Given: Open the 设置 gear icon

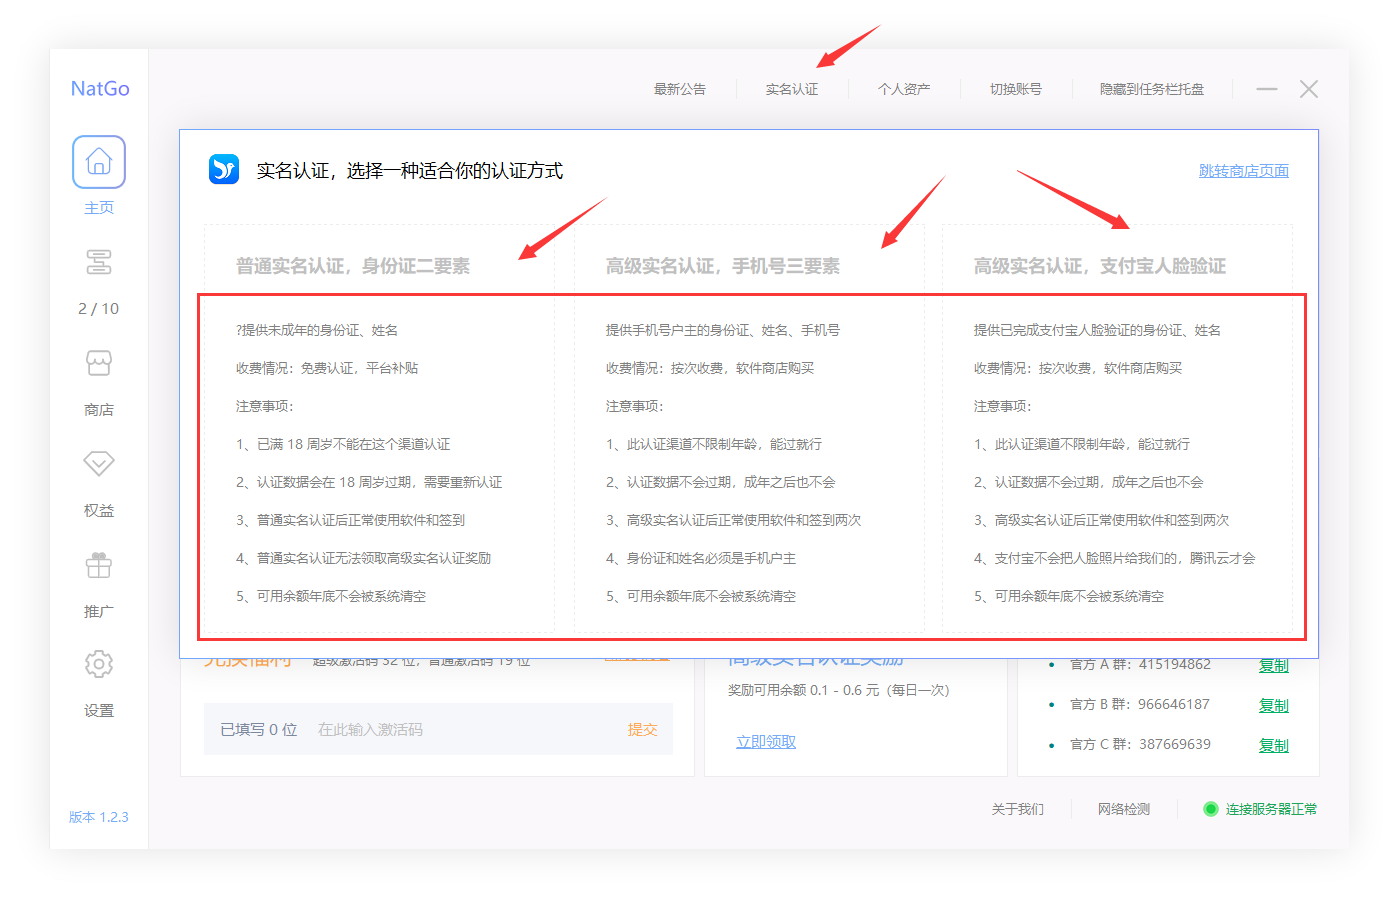Looking at the screenshot, I should click(x=99, y=664).
